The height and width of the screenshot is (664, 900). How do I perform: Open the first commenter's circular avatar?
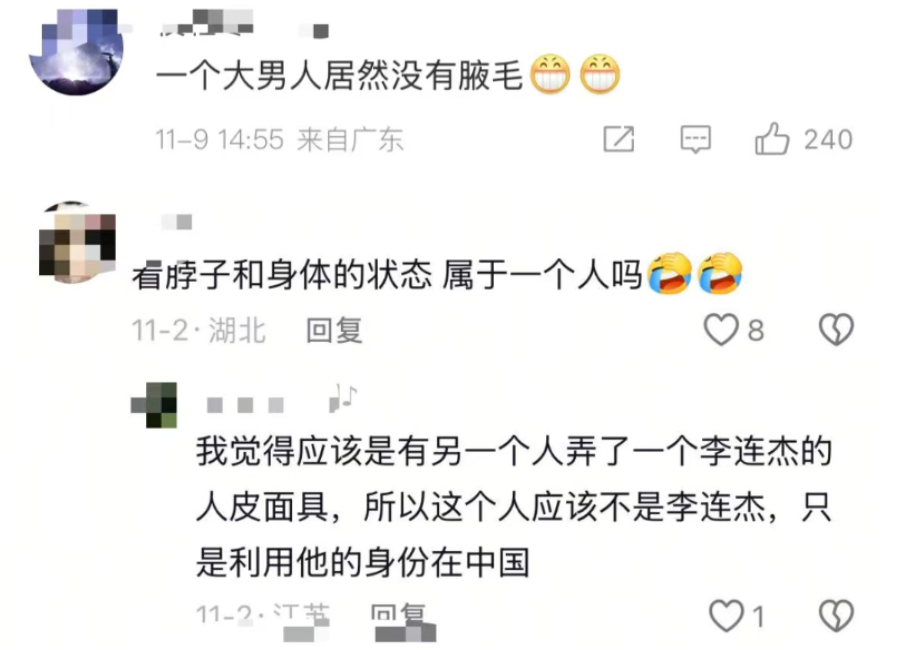point(76,52)
